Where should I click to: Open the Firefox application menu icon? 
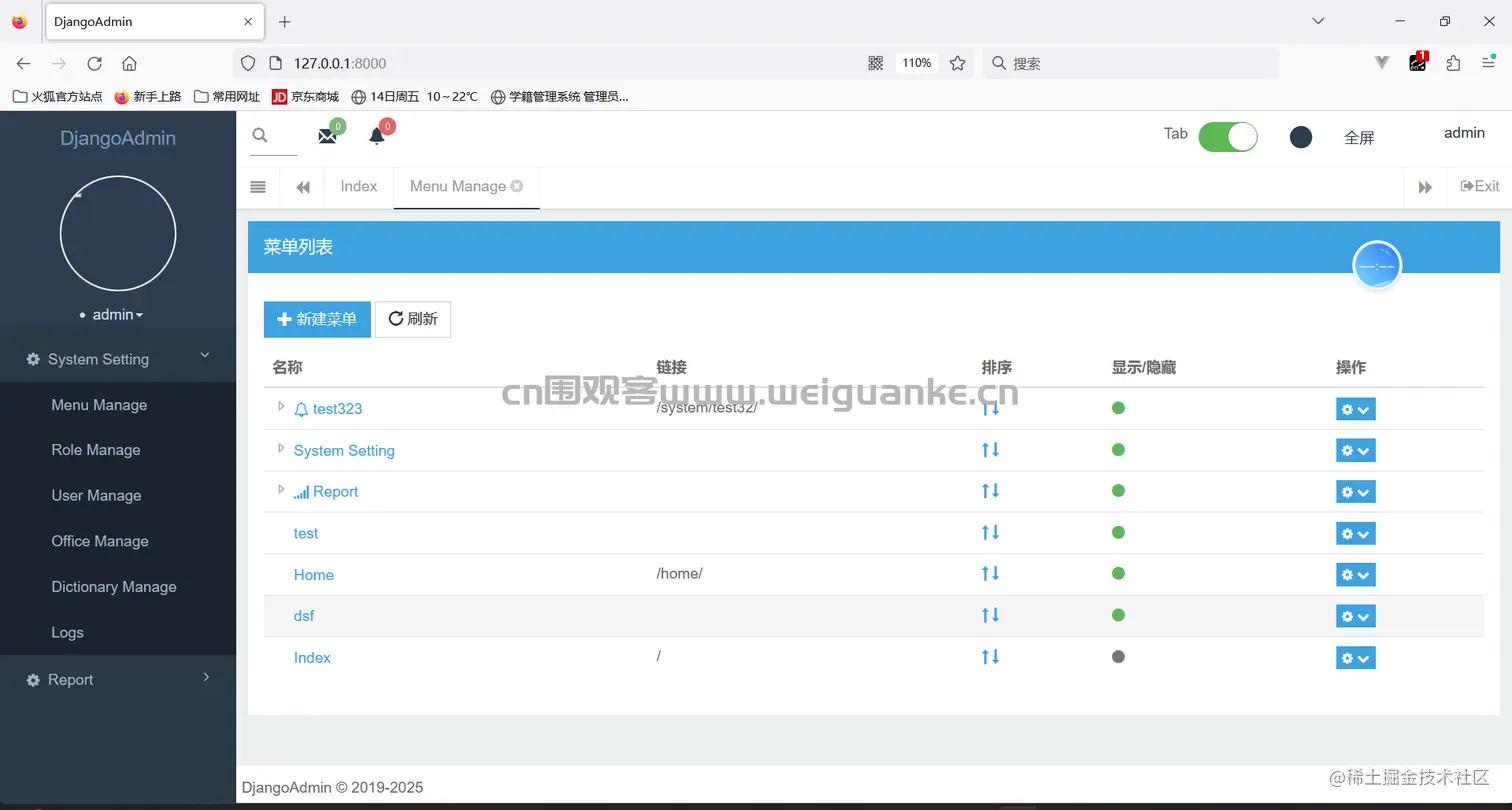click(x=1488, y=63)
